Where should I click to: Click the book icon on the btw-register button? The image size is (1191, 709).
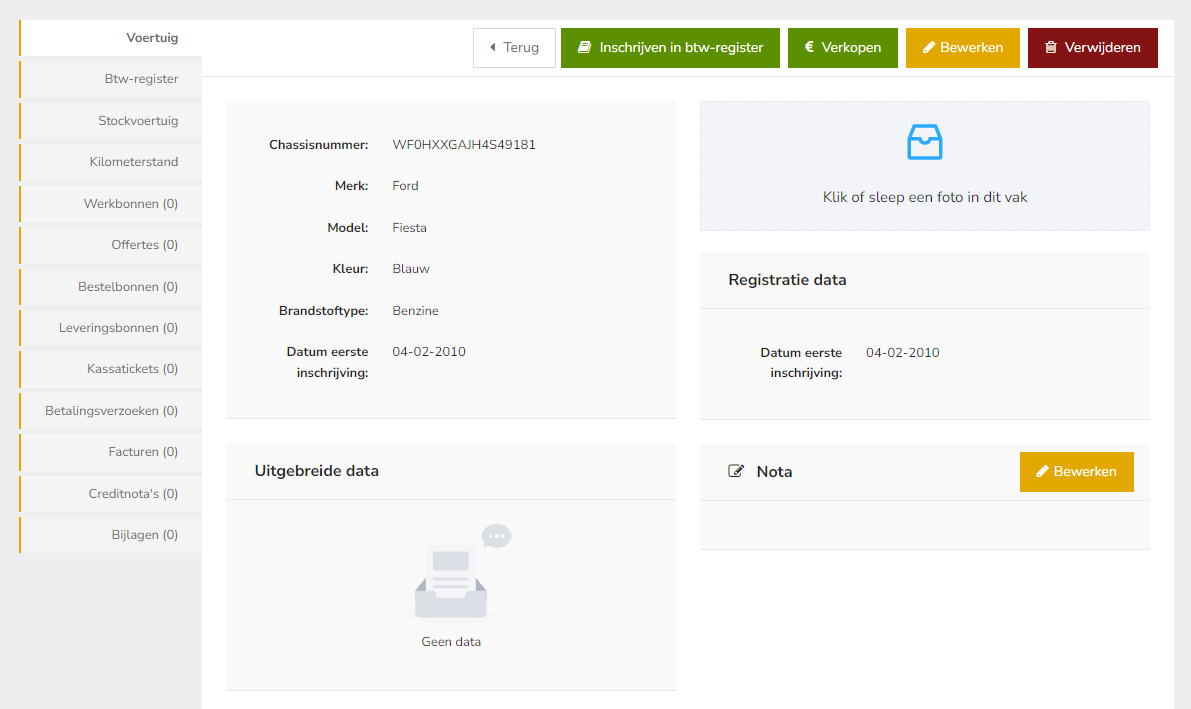(x=585, y=48)
